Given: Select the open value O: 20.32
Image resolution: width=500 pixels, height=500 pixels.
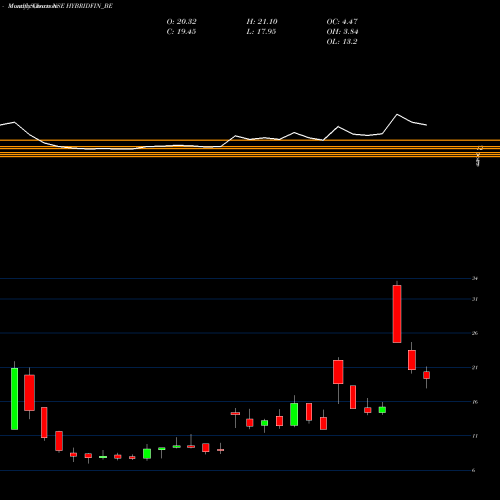Looking at the screenshot, I should pyautogui.click(x=181, y=21).
